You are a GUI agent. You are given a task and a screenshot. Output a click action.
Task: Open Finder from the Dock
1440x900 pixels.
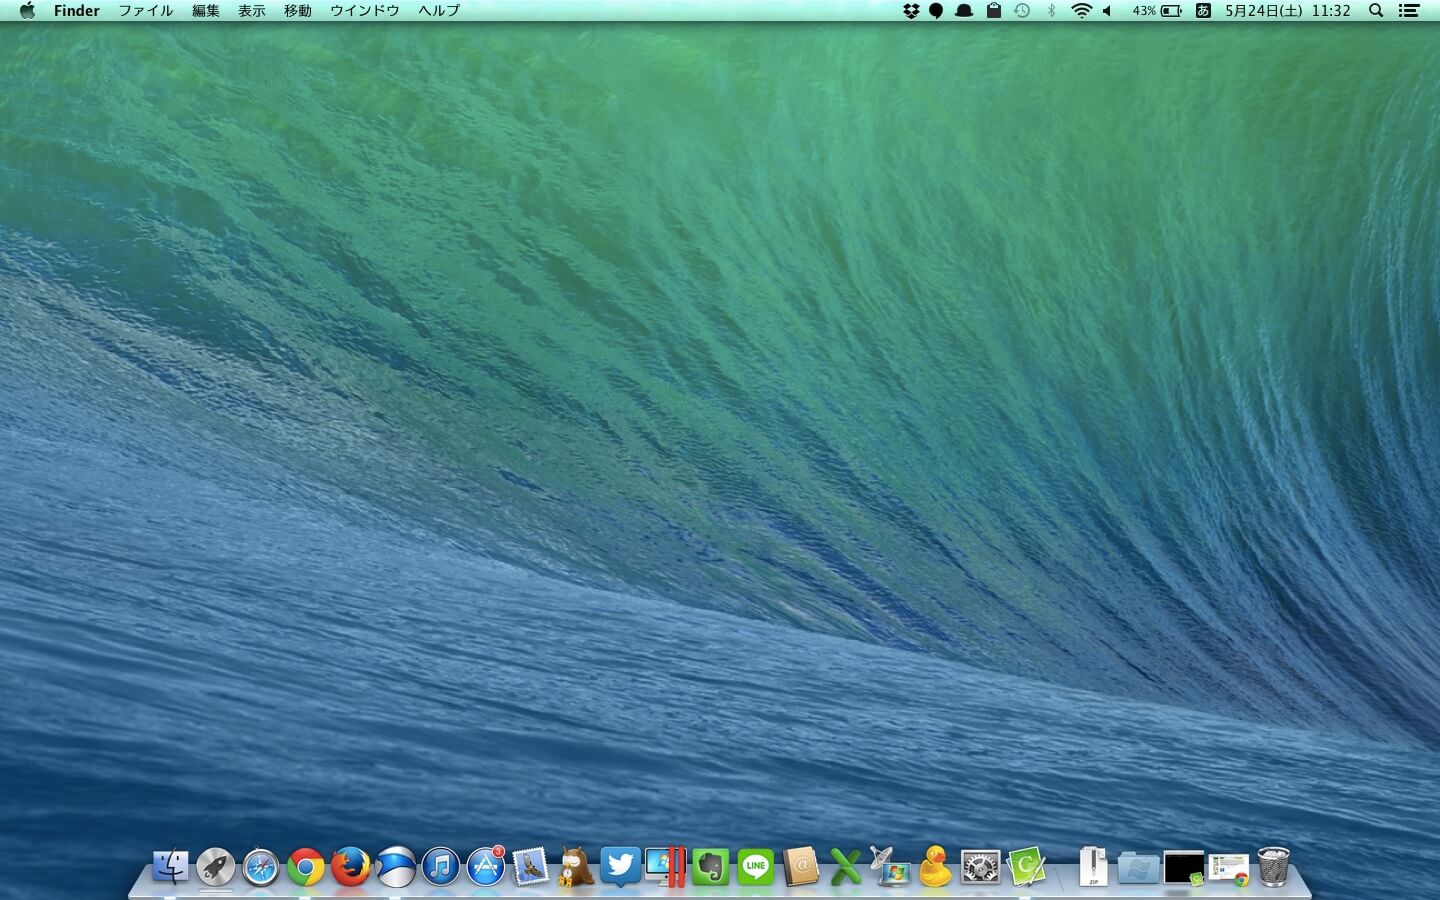pos(171,867)
